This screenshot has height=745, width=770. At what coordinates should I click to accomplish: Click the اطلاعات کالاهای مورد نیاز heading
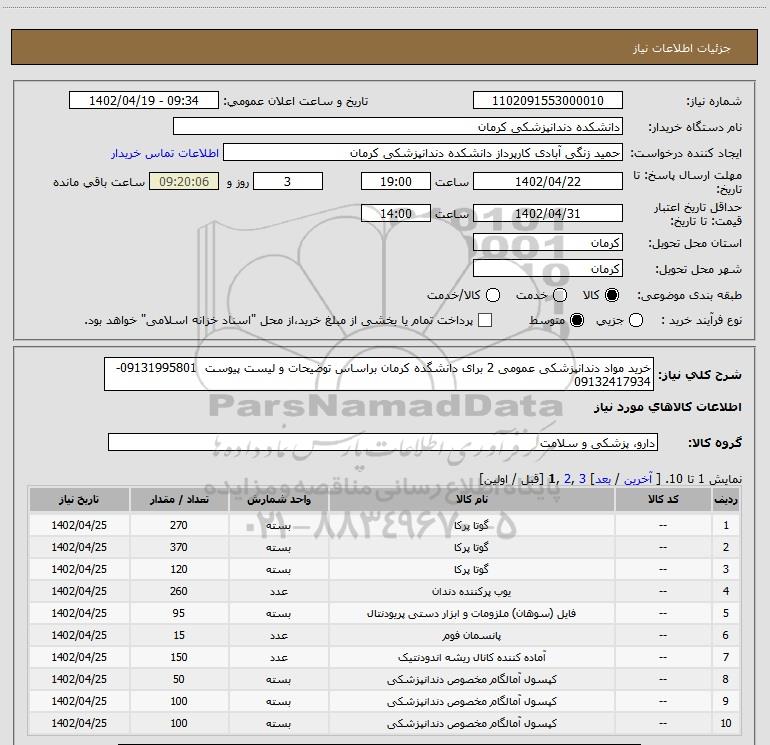pyautogui.click(x=668, y=407)
